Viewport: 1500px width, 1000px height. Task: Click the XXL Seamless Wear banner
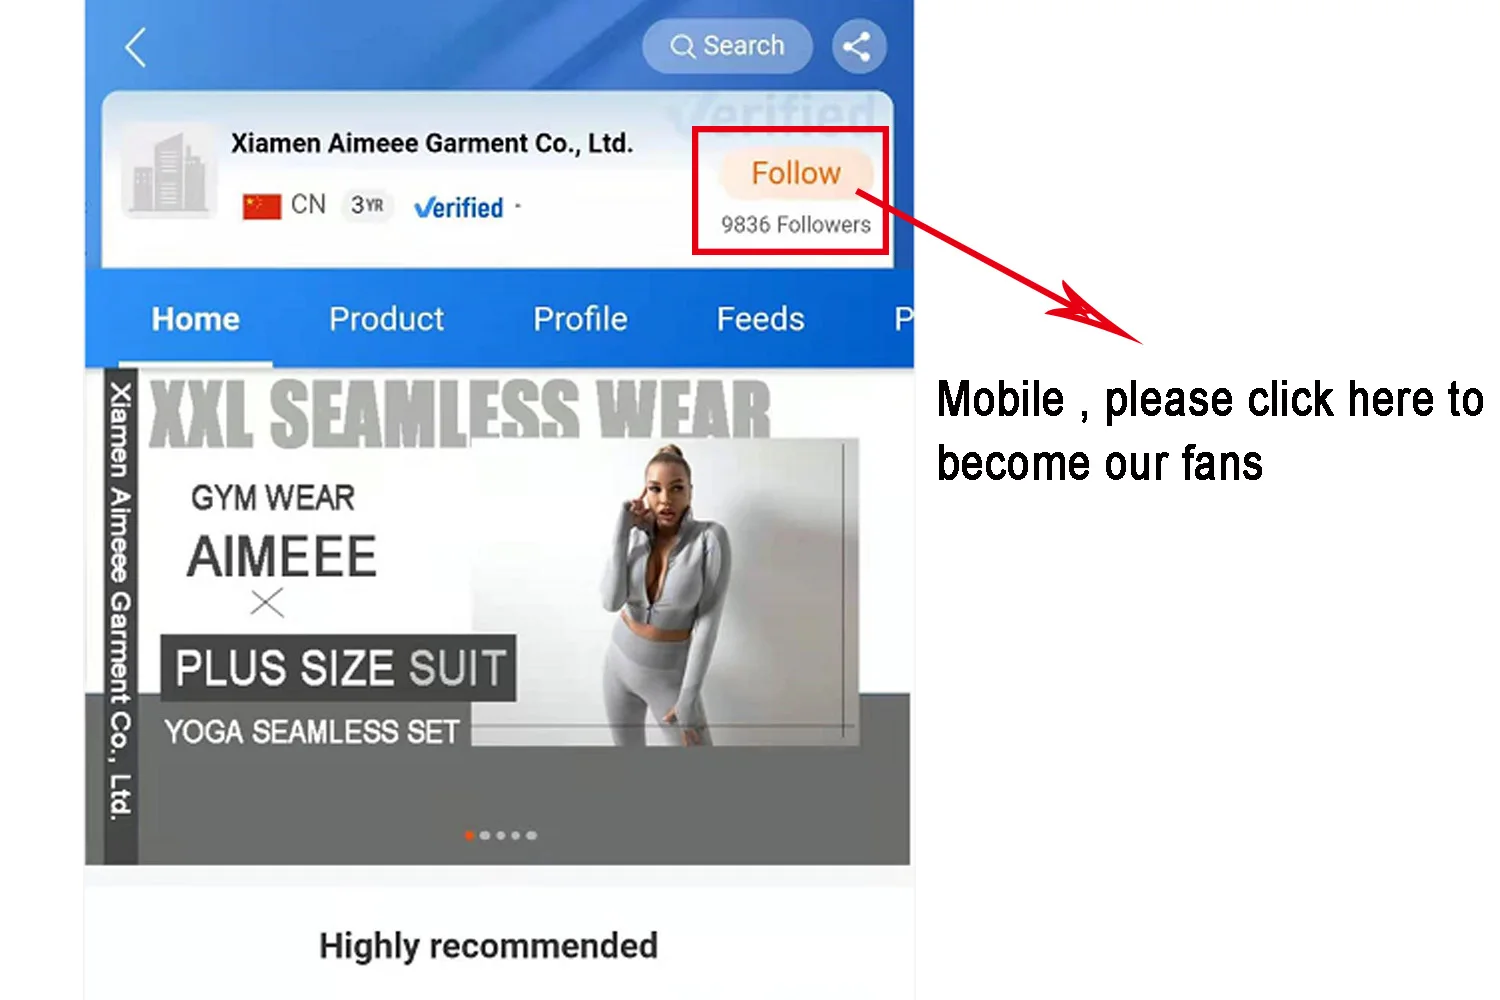click(x=498, y=616)
